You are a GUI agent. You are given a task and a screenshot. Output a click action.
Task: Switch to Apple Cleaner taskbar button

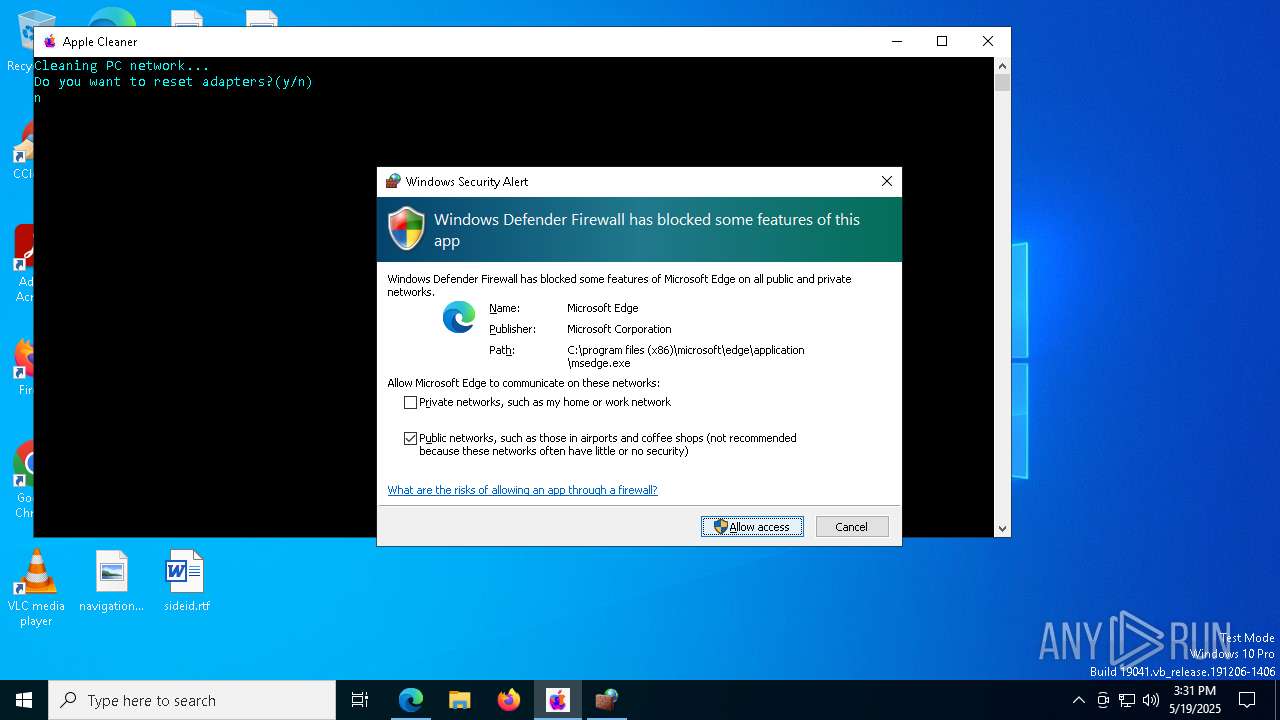coord(558,700)
